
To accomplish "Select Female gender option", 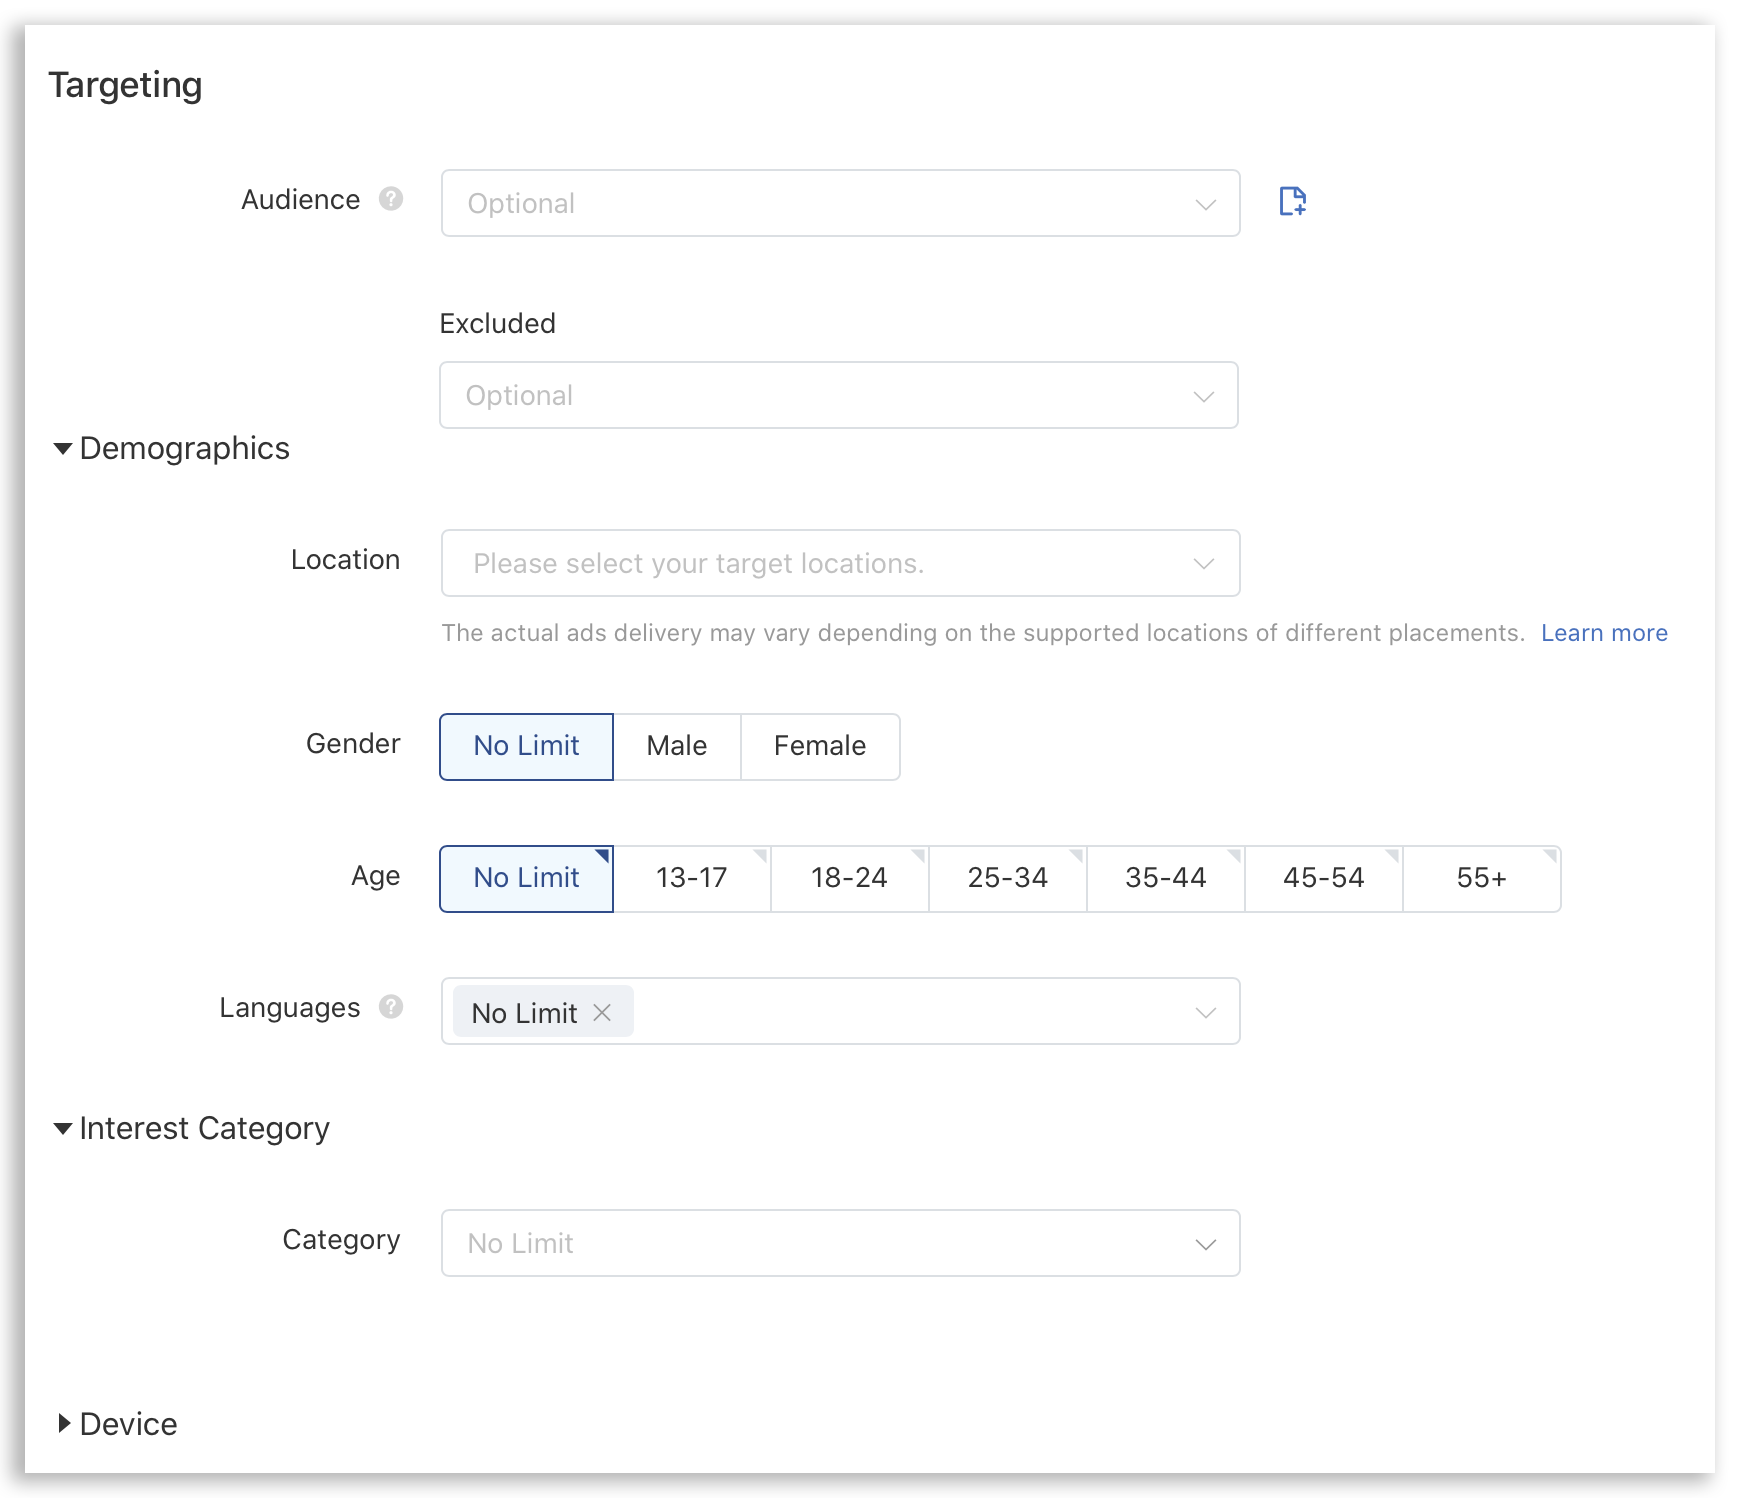I will point(820,746).
